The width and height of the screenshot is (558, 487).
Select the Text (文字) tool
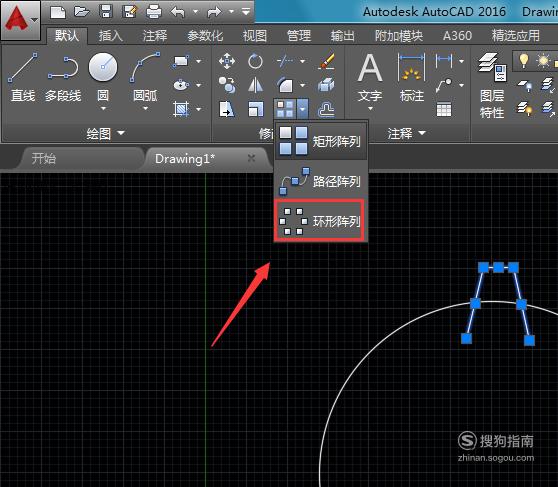(x=370, y=78)
